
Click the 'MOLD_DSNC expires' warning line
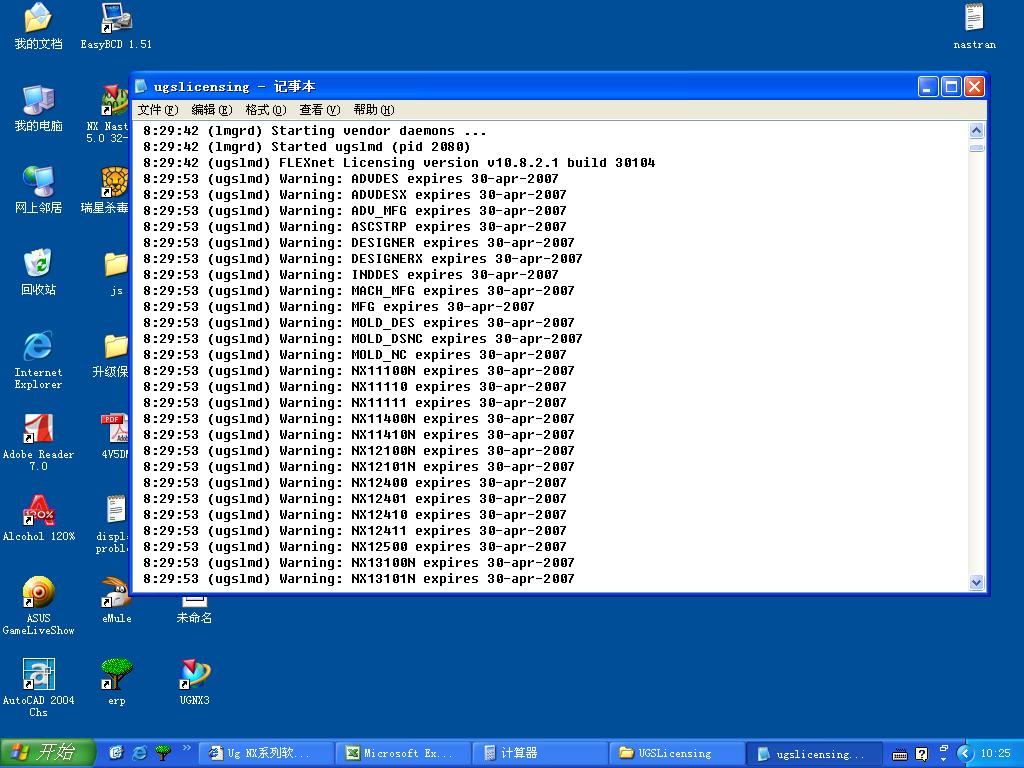tap(362, 339)
